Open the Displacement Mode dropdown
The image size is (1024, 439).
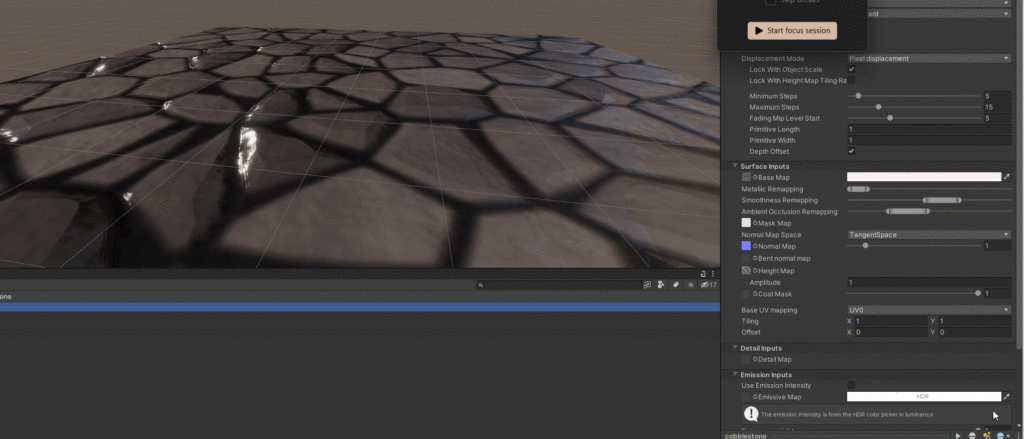(928, 58)
